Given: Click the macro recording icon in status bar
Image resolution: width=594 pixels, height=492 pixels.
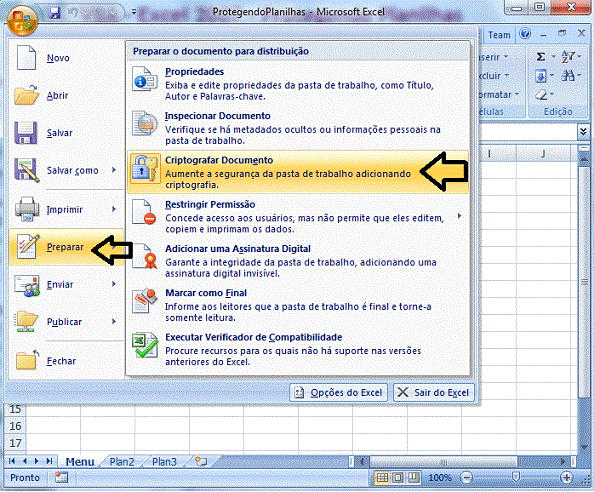Looking at the screenshot, I should [61, 477].
